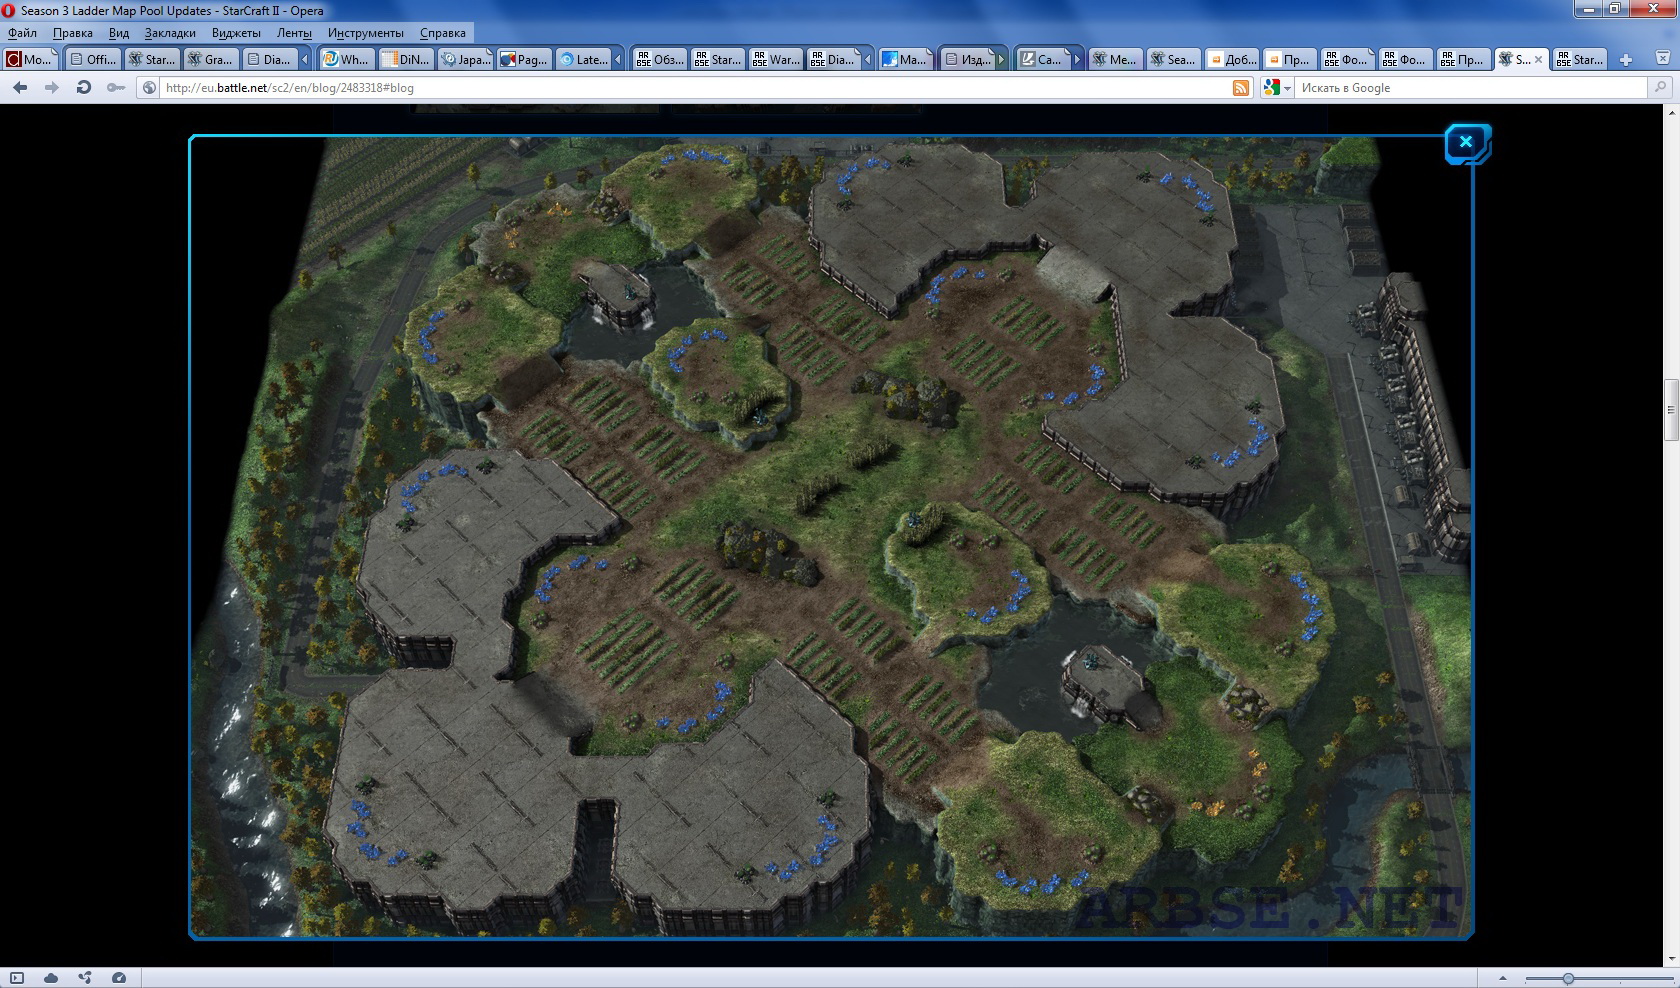Switch to the 'Offi...' tab

(x=93, y=60)
